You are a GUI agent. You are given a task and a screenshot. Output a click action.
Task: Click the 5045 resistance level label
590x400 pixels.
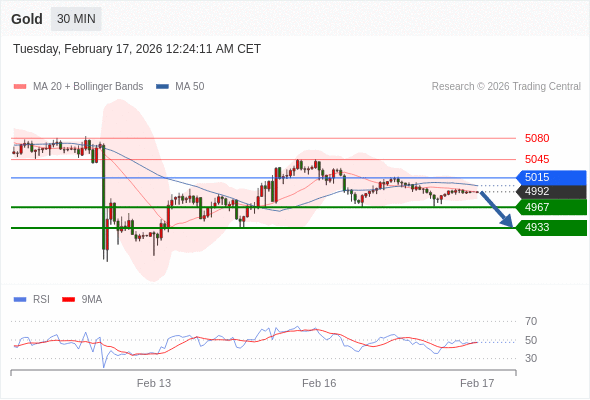click(537, 159)
